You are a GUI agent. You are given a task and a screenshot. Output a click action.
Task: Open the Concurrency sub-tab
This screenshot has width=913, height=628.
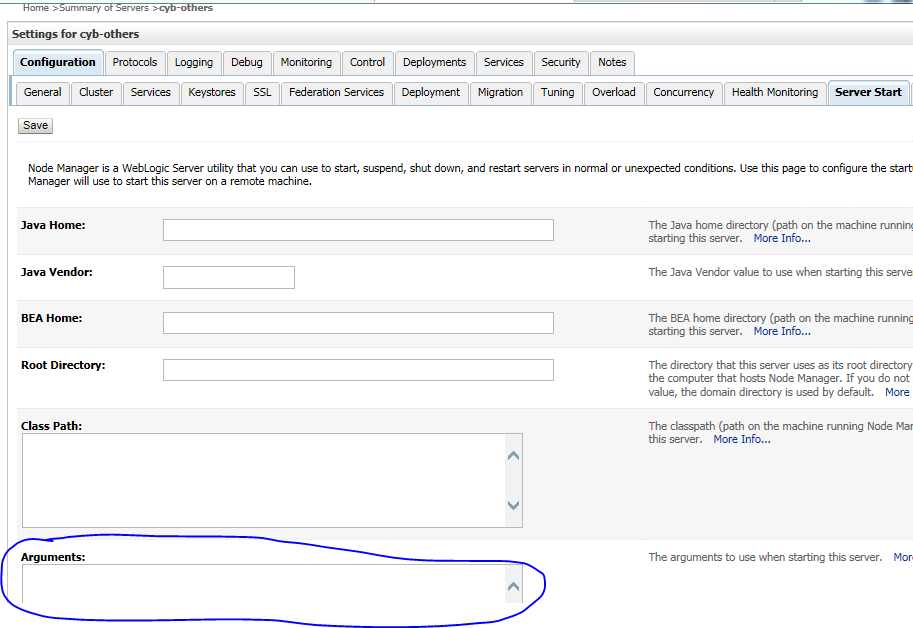(683, 93)
